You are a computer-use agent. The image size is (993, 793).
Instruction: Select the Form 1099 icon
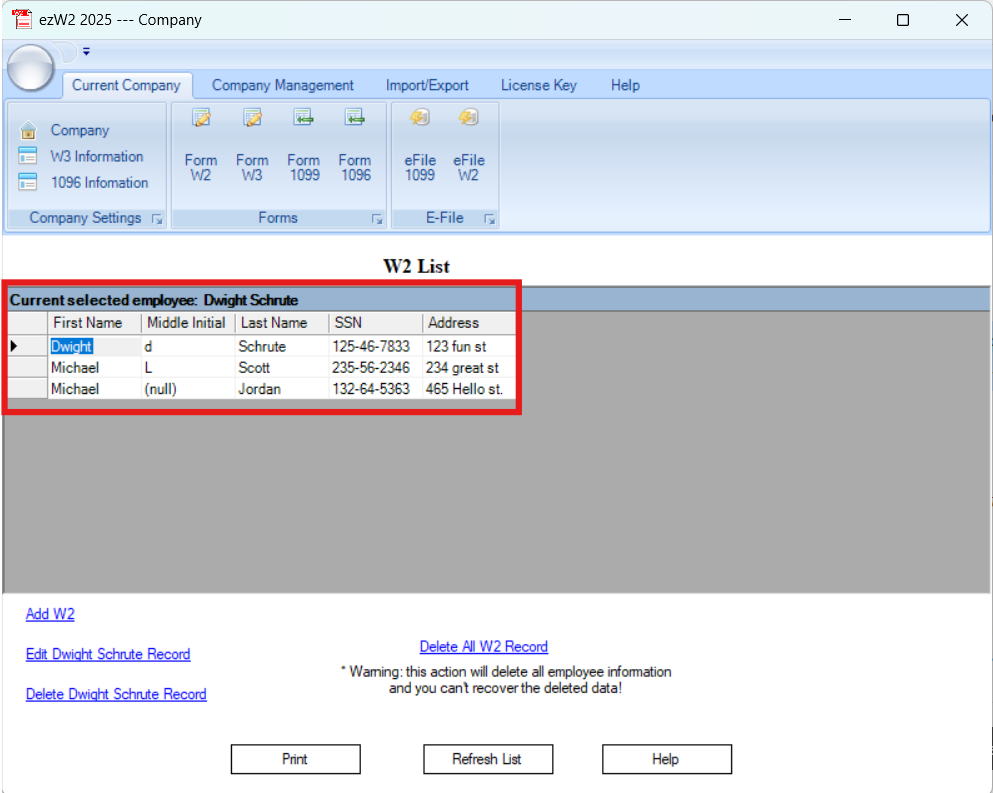(x=303, y=119)
